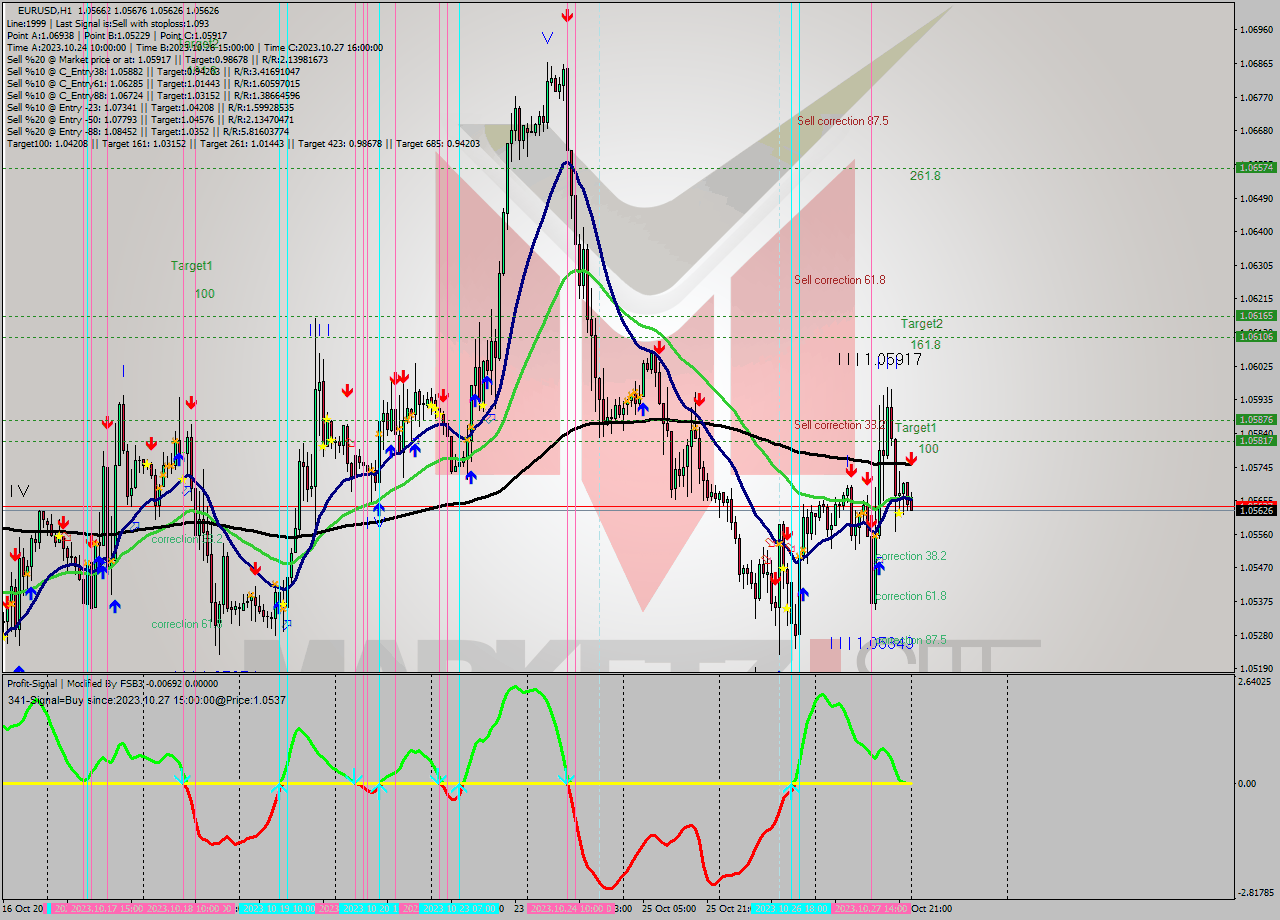Screen dimensions: 1280x920
Task: Click the blue V pattern marker above the peak
Action: [548, 38]
